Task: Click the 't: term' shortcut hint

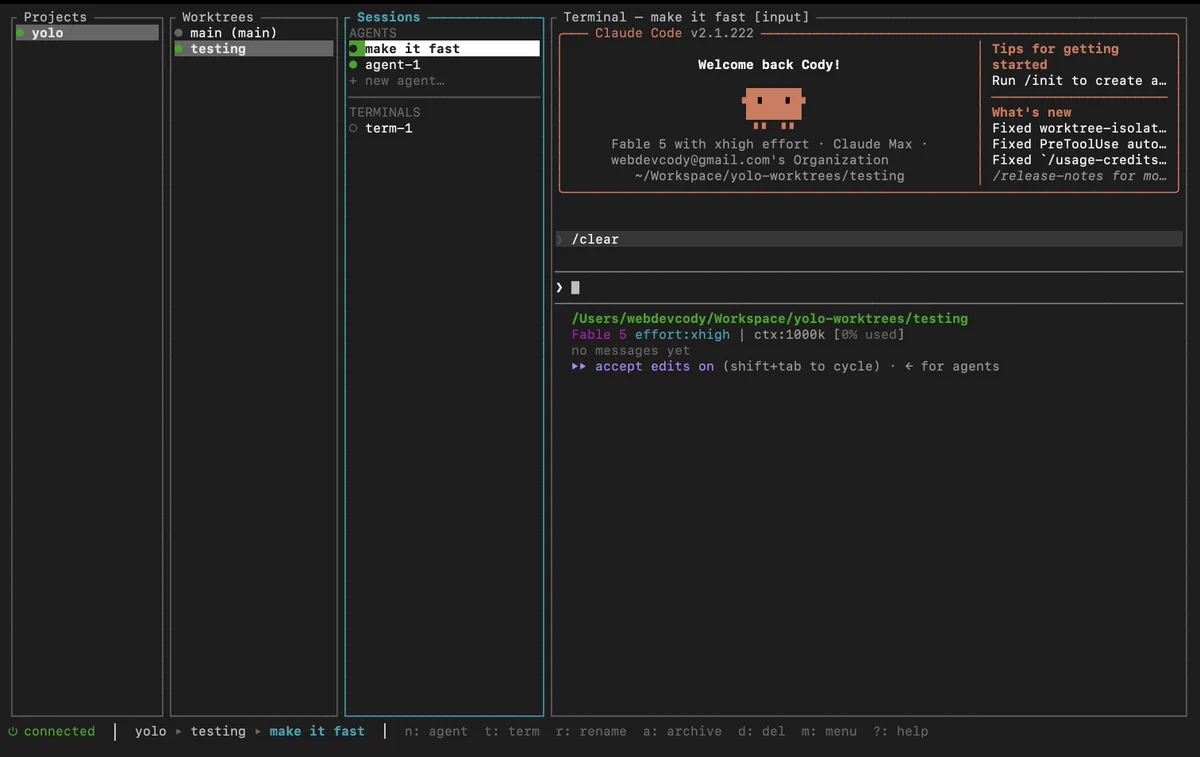Action: 512,732
